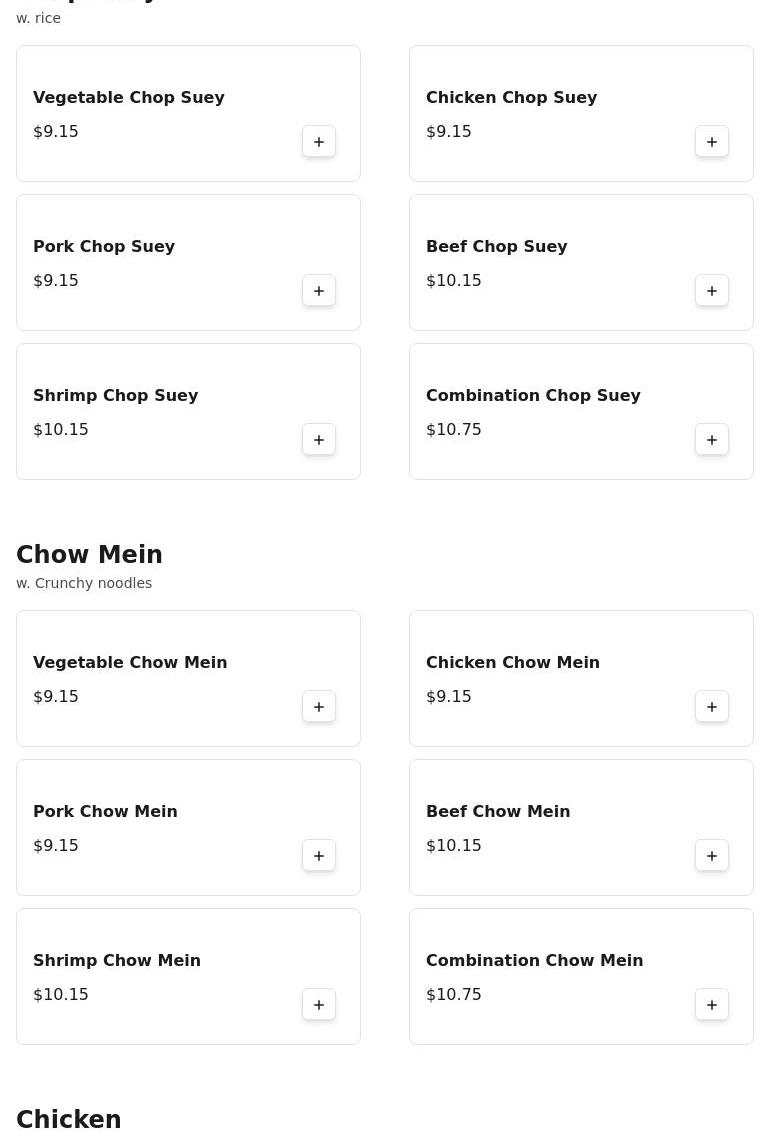770x1130 pixels.
Task: Add Chicken Chop Suey with plus icon
Action: [x=712, y=142]
